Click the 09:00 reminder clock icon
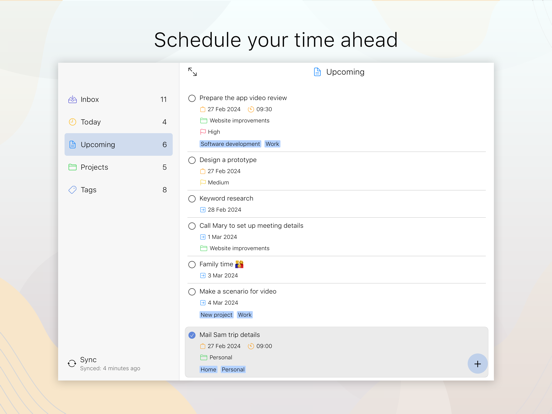This screenshot has height=414, width=552. click(x=251, y=346)
